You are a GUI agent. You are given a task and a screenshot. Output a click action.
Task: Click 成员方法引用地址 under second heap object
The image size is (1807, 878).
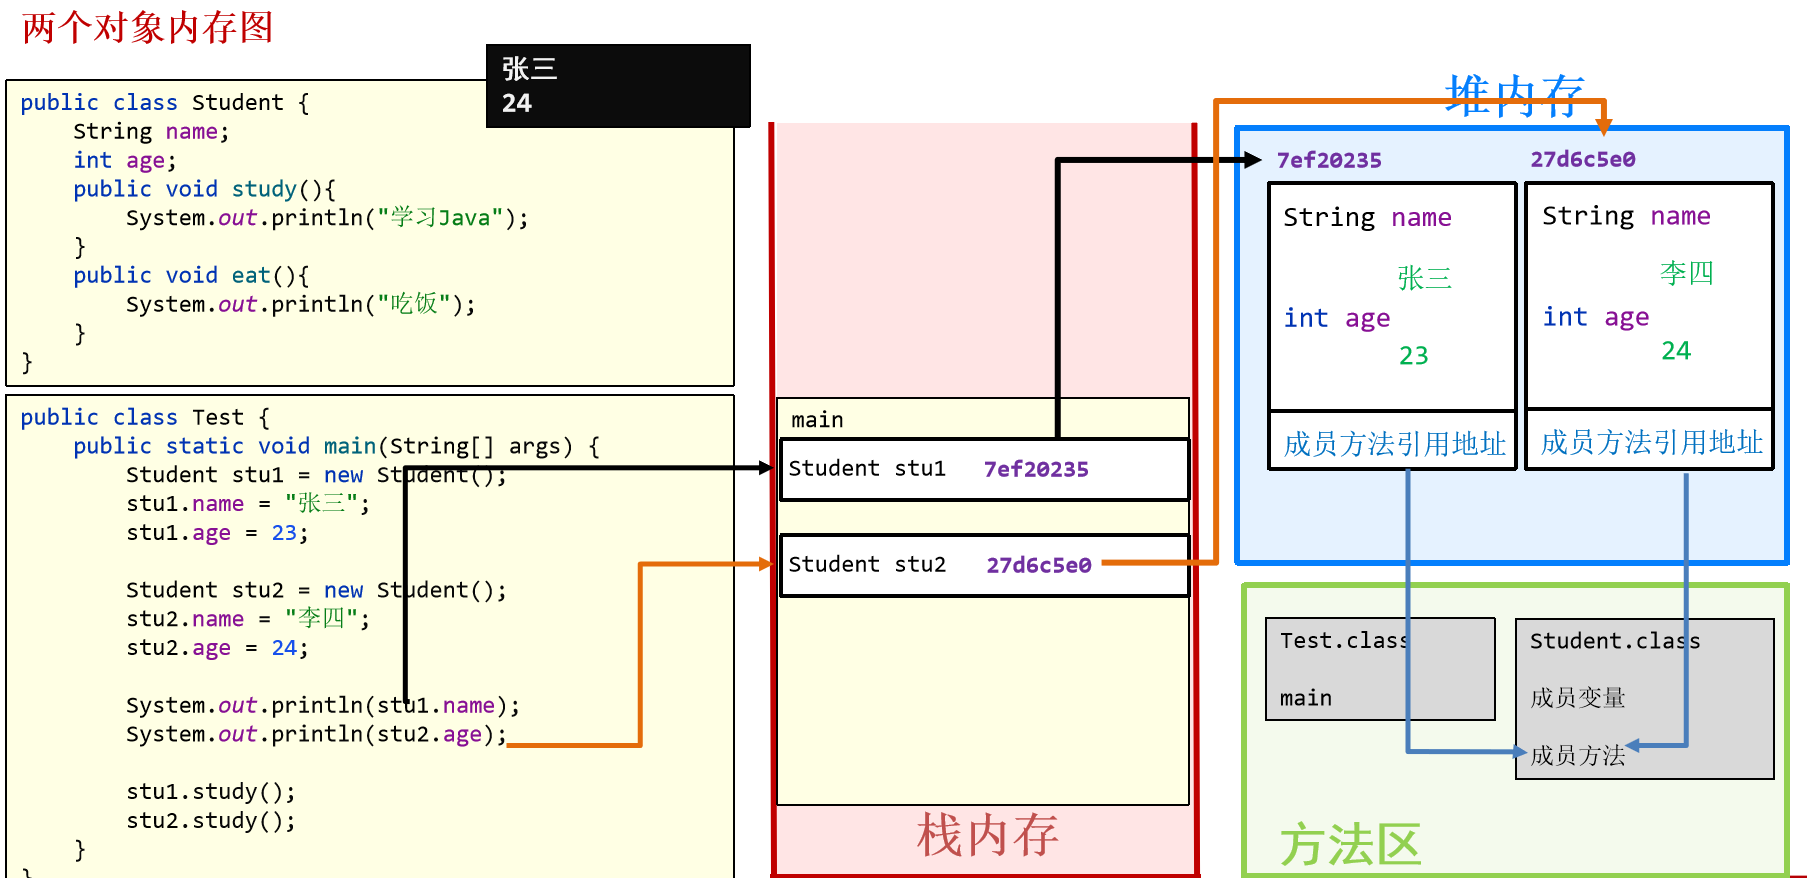tap(1652, 442)
